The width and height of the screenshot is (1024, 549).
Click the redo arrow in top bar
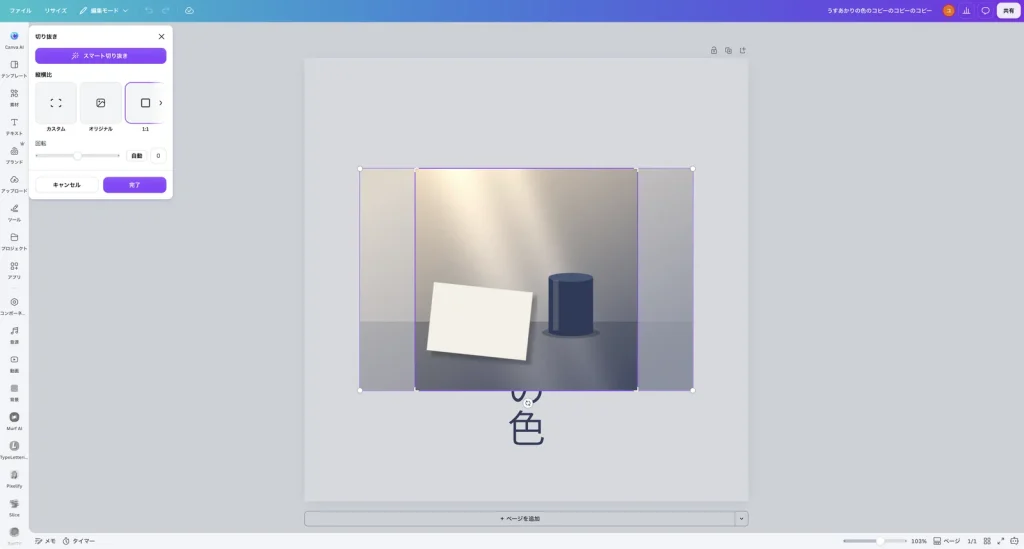166,10
